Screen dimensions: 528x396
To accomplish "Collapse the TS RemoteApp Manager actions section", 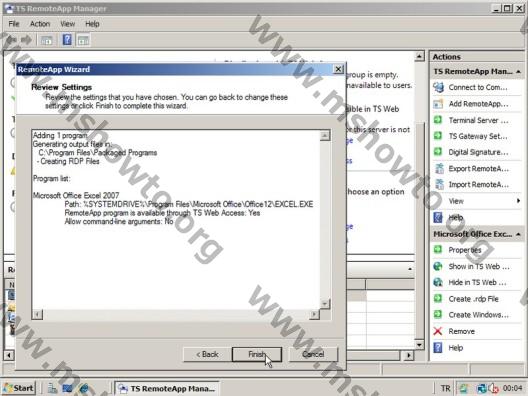I will click(x=518, y=72).
